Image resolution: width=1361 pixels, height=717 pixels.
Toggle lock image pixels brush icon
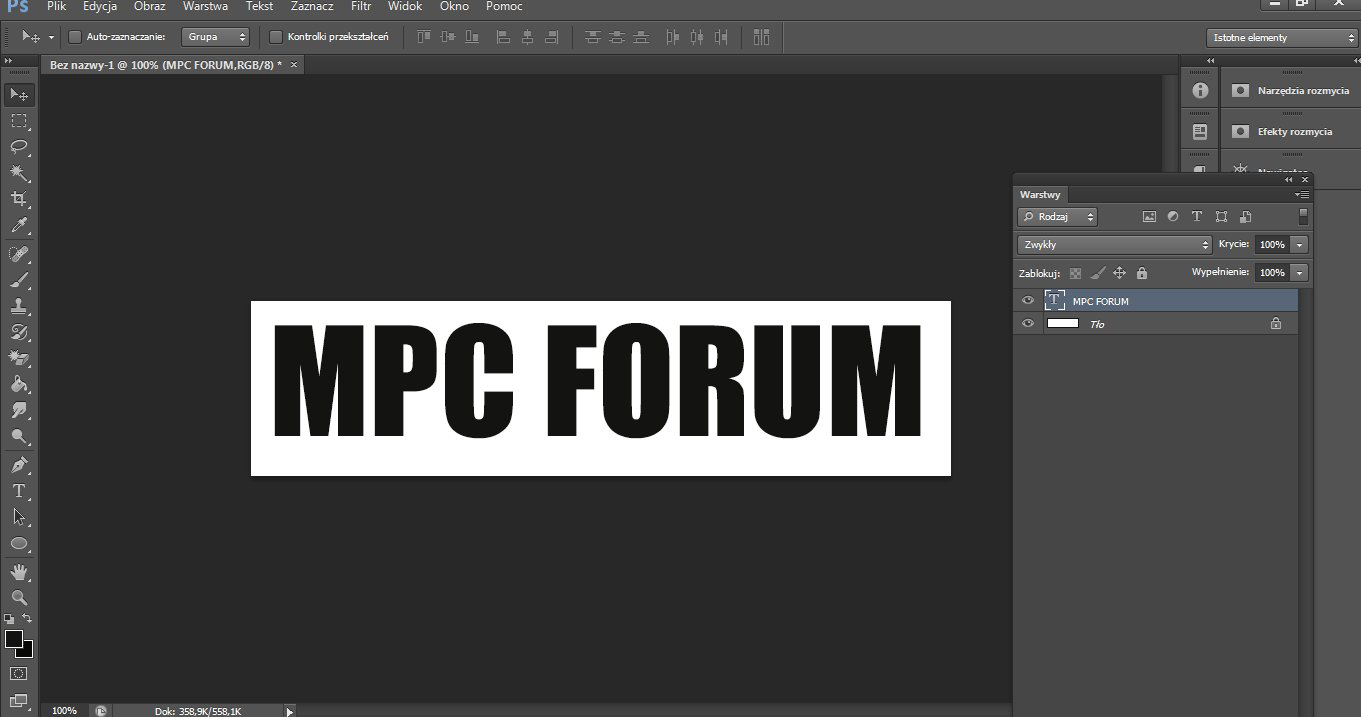tap(1097, 272)
